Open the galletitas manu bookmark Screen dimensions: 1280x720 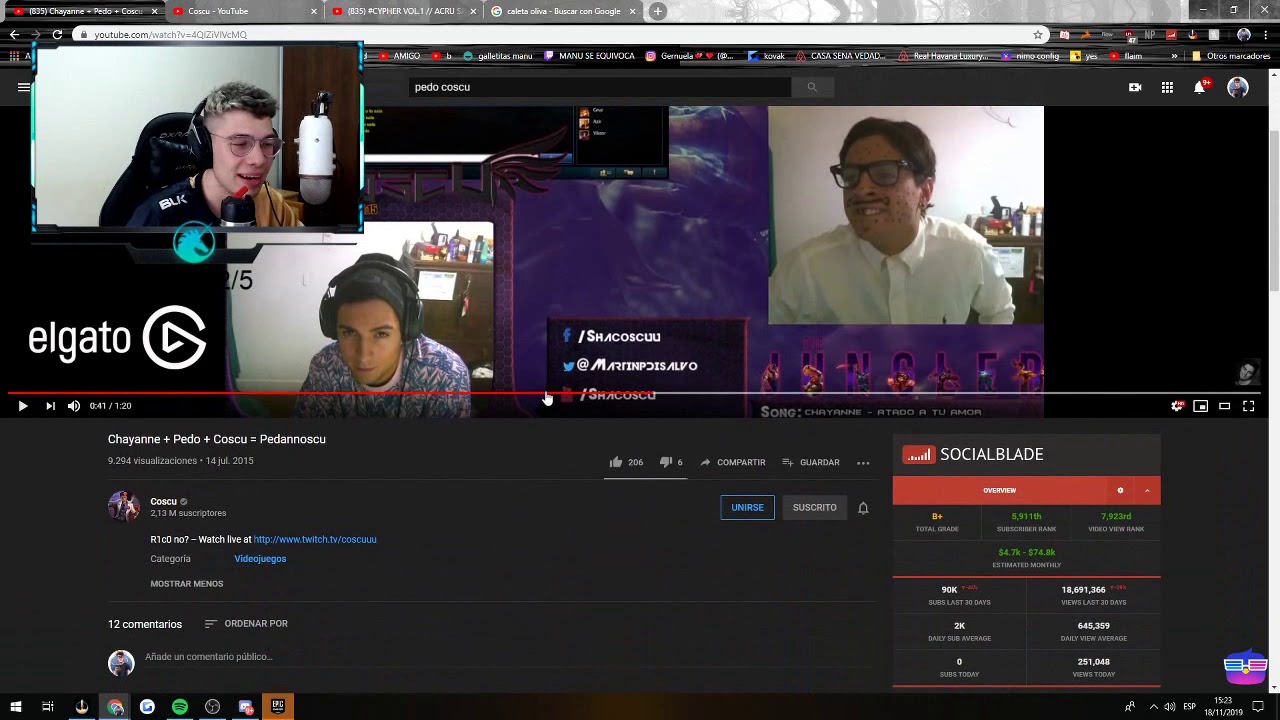click(x=498, y=56)
